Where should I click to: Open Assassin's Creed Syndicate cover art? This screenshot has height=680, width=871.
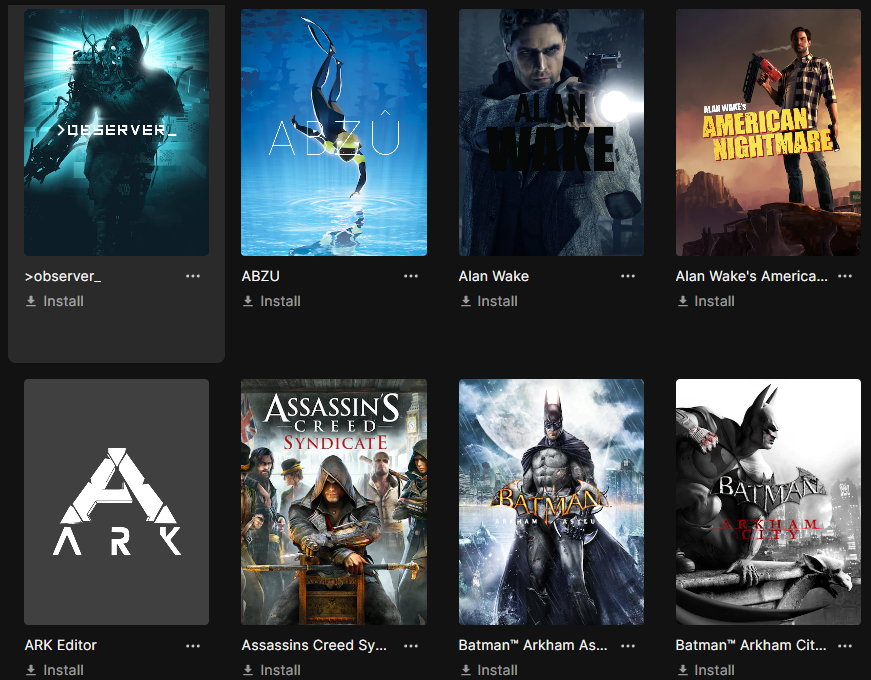pyautogui.click(x=334, y=502)
